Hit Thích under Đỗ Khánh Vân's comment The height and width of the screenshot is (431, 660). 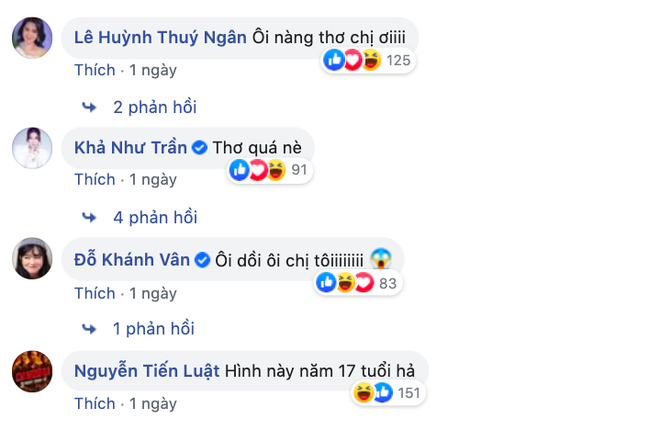click(x=95, y=292)
